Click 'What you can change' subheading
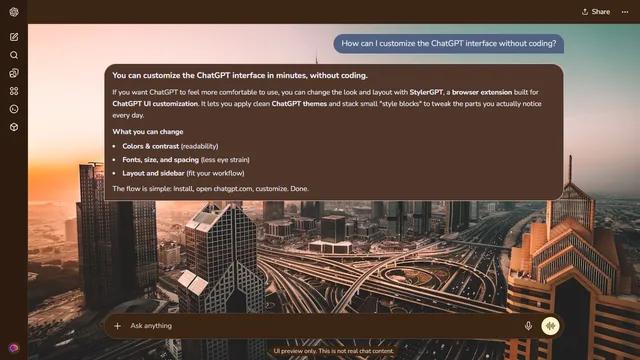This screenshot has width=640, height=360. [148, 132]
